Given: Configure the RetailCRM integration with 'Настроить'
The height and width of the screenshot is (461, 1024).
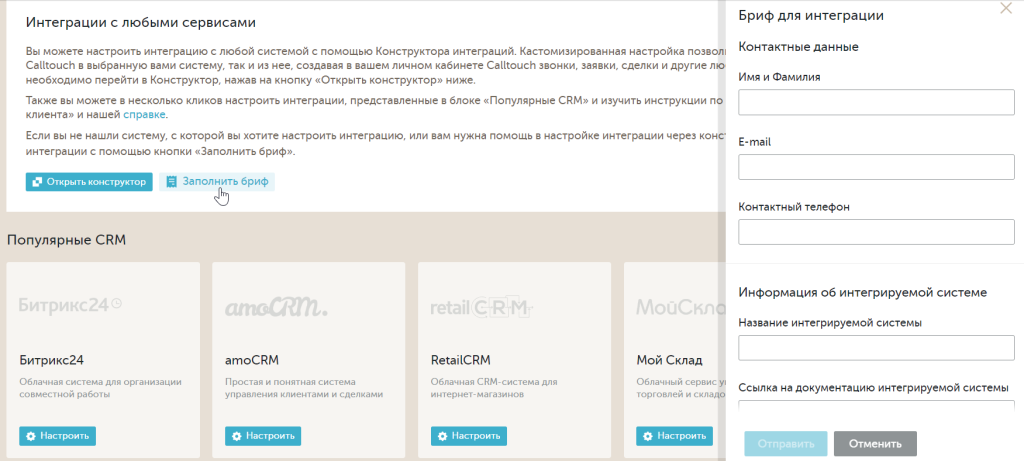Looking at the screenshot, I should 469,436.
